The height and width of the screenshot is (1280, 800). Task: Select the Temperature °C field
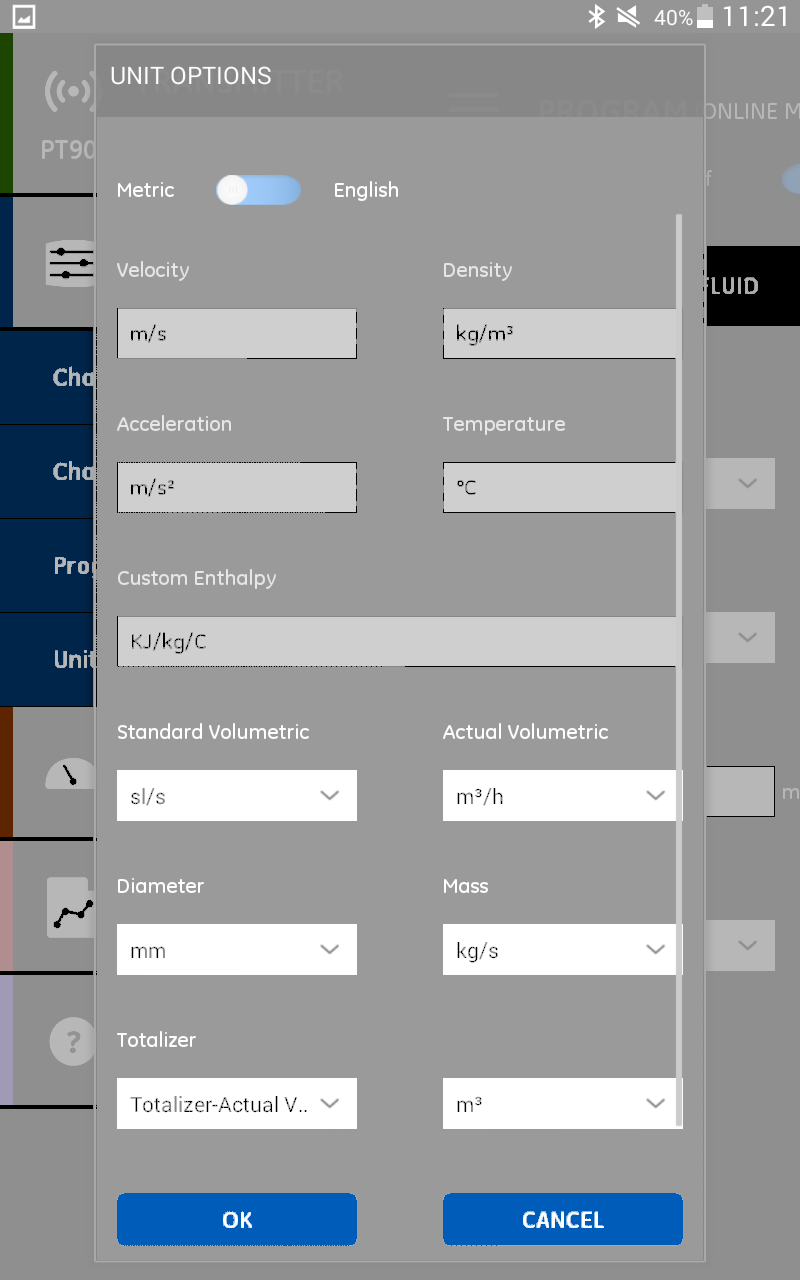pyautogui.click(x=560, y=488)
